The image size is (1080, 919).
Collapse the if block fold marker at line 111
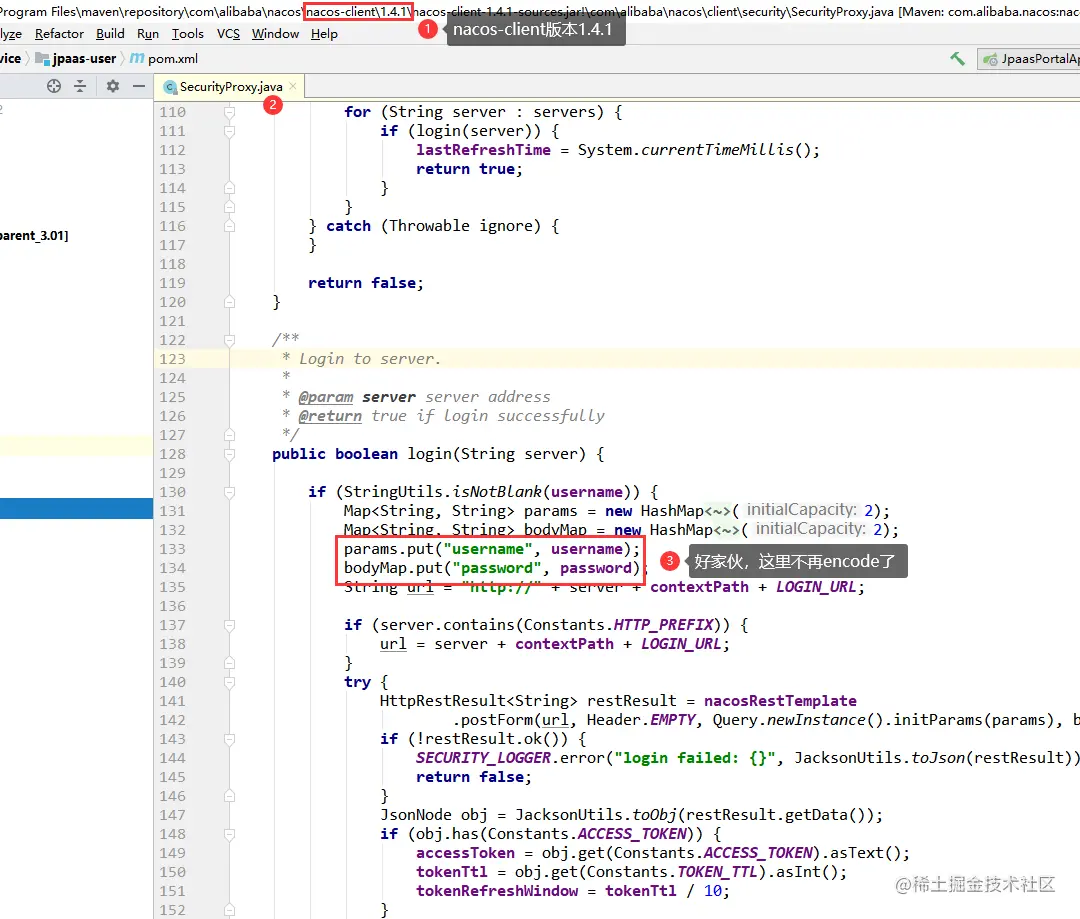[x=229, y=131]
